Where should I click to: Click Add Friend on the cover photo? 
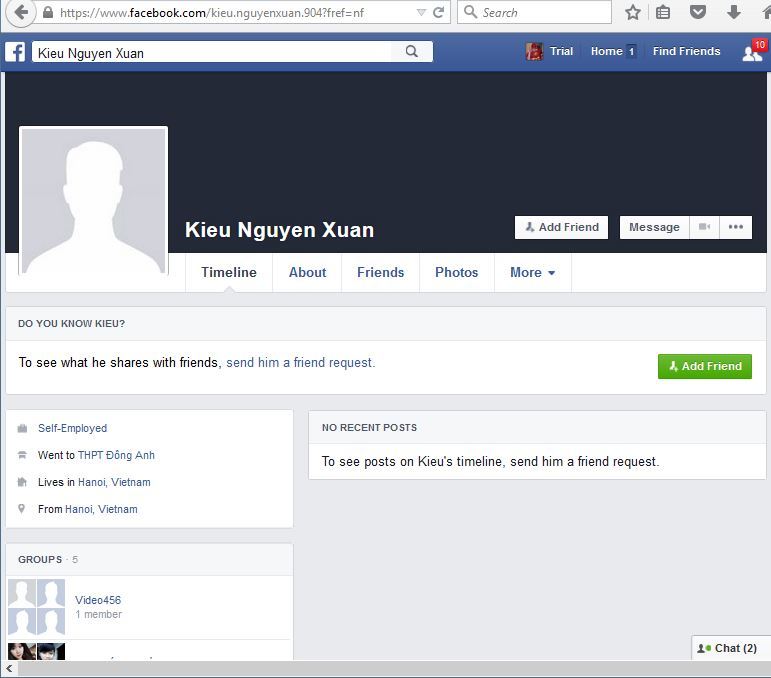(x=561, y=227)
